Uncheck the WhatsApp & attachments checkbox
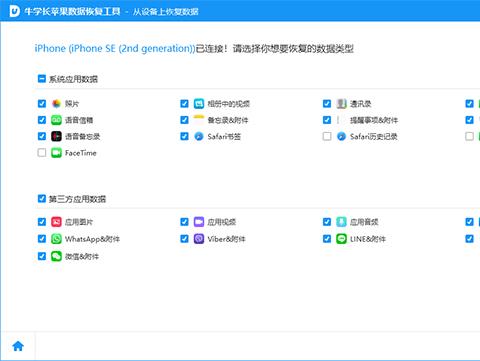480x361 pixels. point(42,239)
